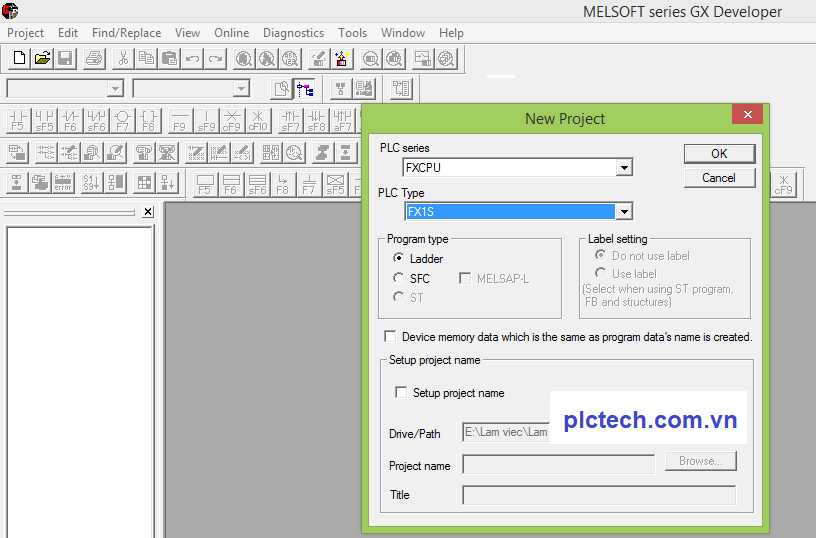Delete vertical line cF10 icon
The image size is (816, 538).
click(258, 121)
